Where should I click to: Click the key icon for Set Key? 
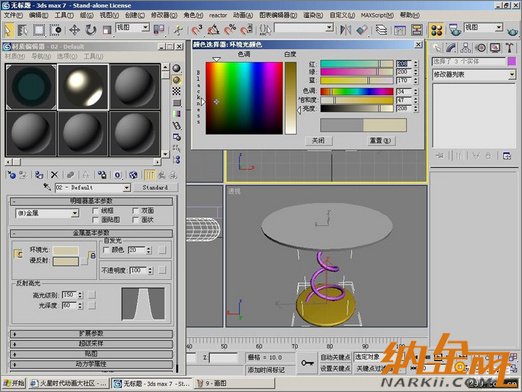(307, 363)
